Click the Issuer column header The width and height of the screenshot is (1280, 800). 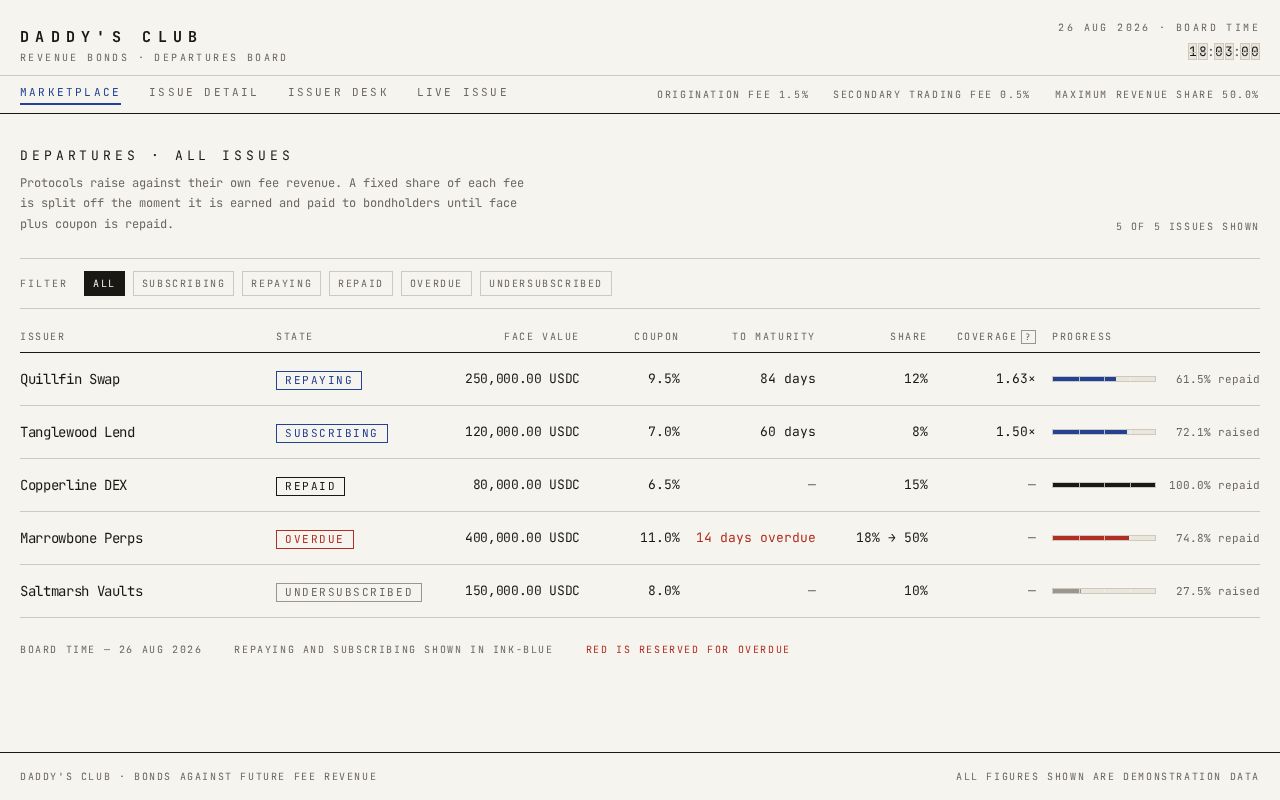click(43, 337)
